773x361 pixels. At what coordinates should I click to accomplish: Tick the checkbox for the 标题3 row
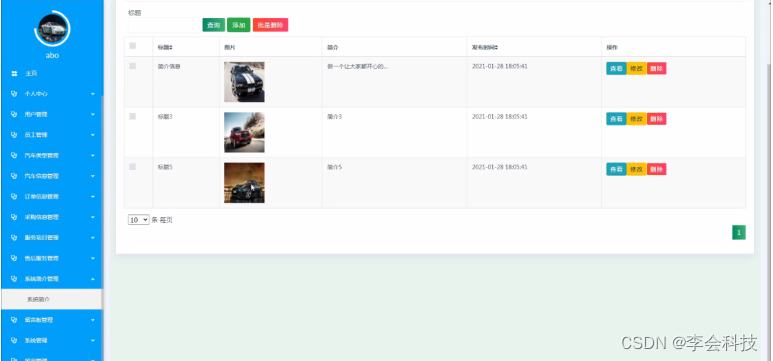pyautogui.click(x=132, y=116)
